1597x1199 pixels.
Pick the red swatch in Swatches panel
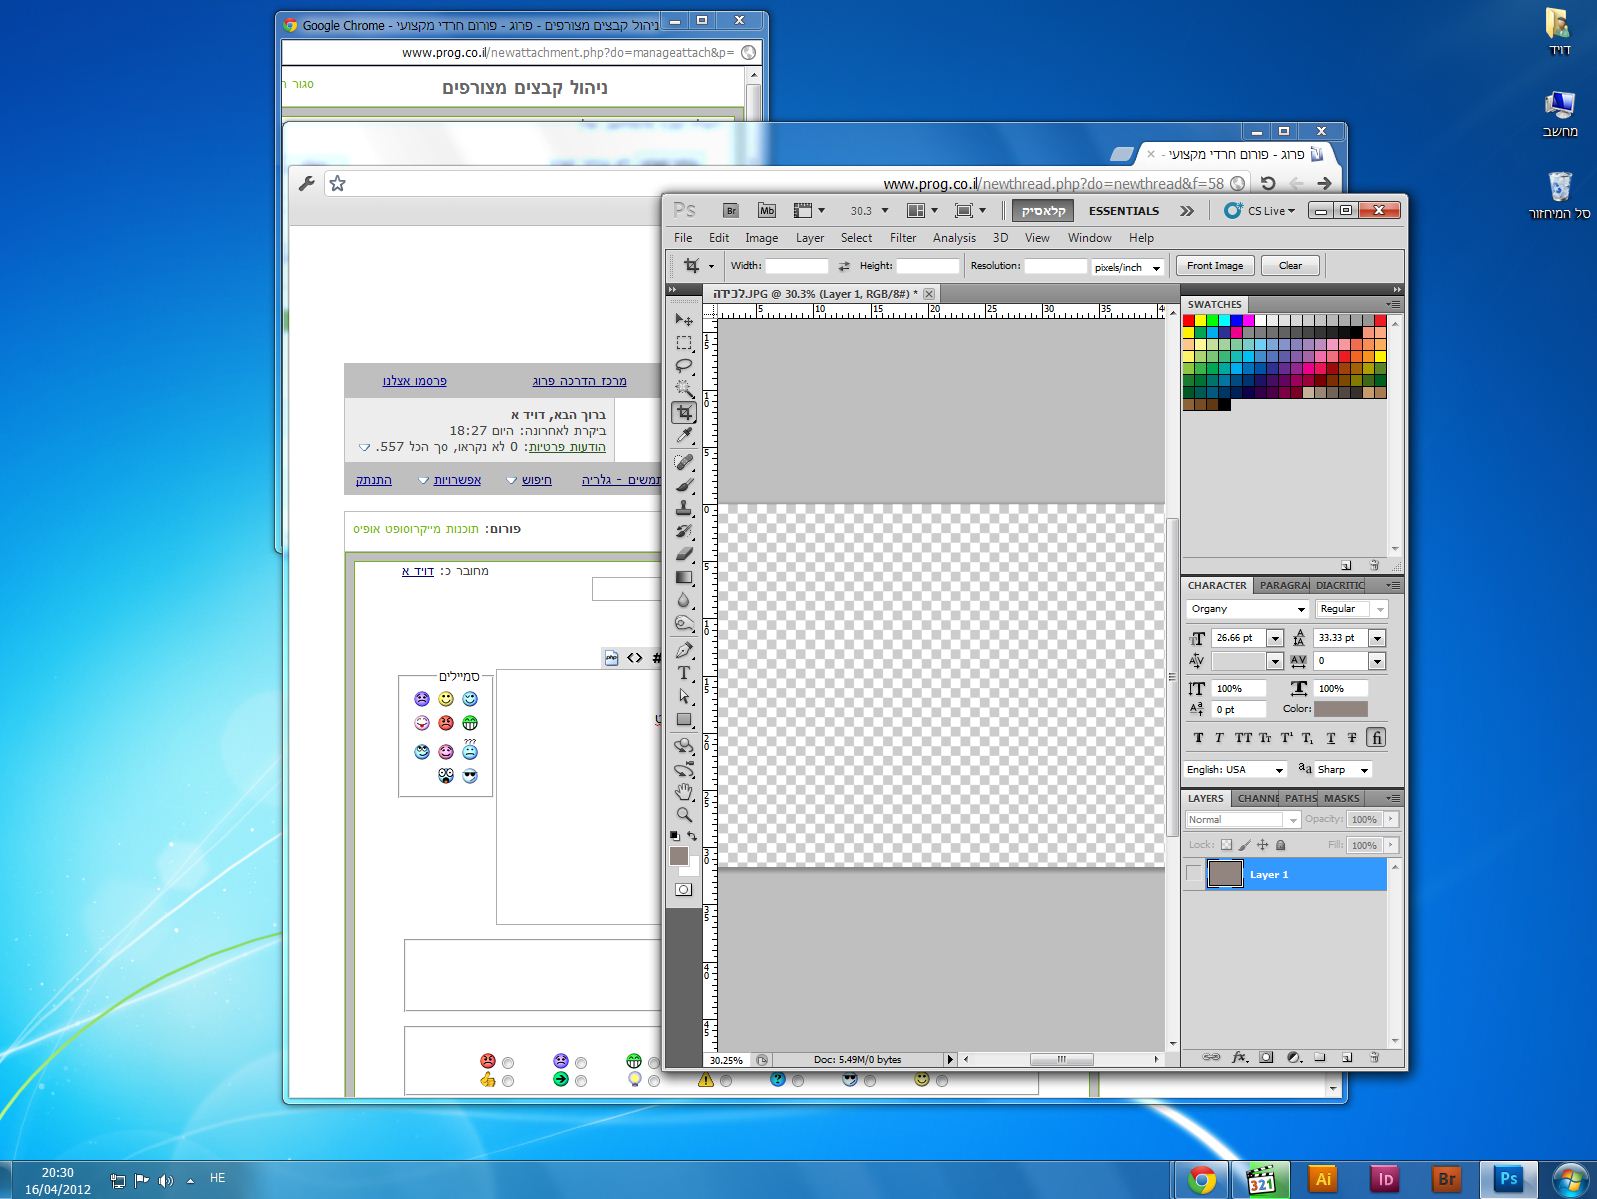(x=1189, y=321)
